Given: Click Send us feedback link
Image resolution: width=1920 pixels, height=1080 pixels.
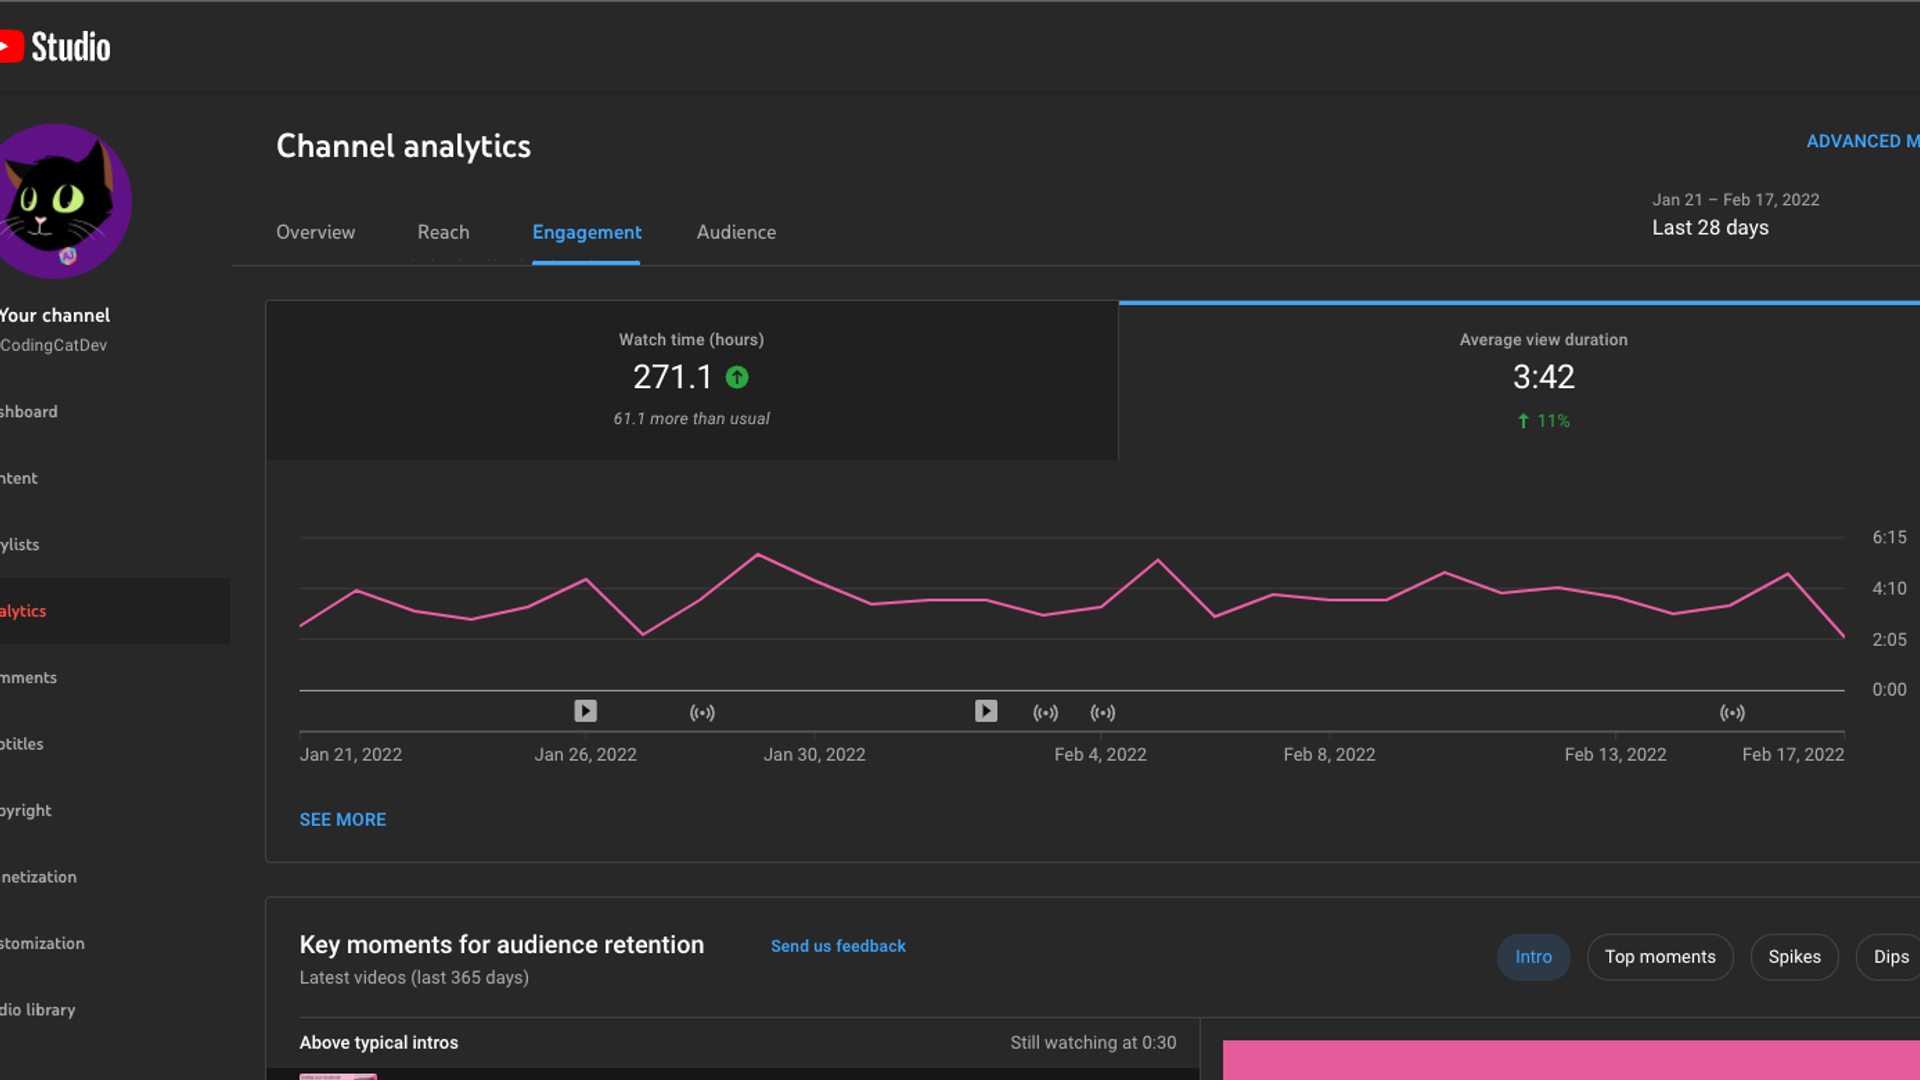Looking at the screenshot, I should [x=838, y=946].
